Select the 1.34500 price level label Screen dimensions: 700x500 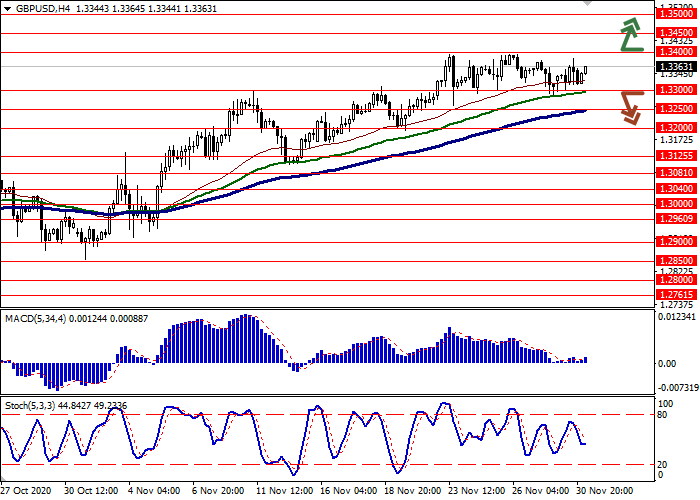pos(677,33)
